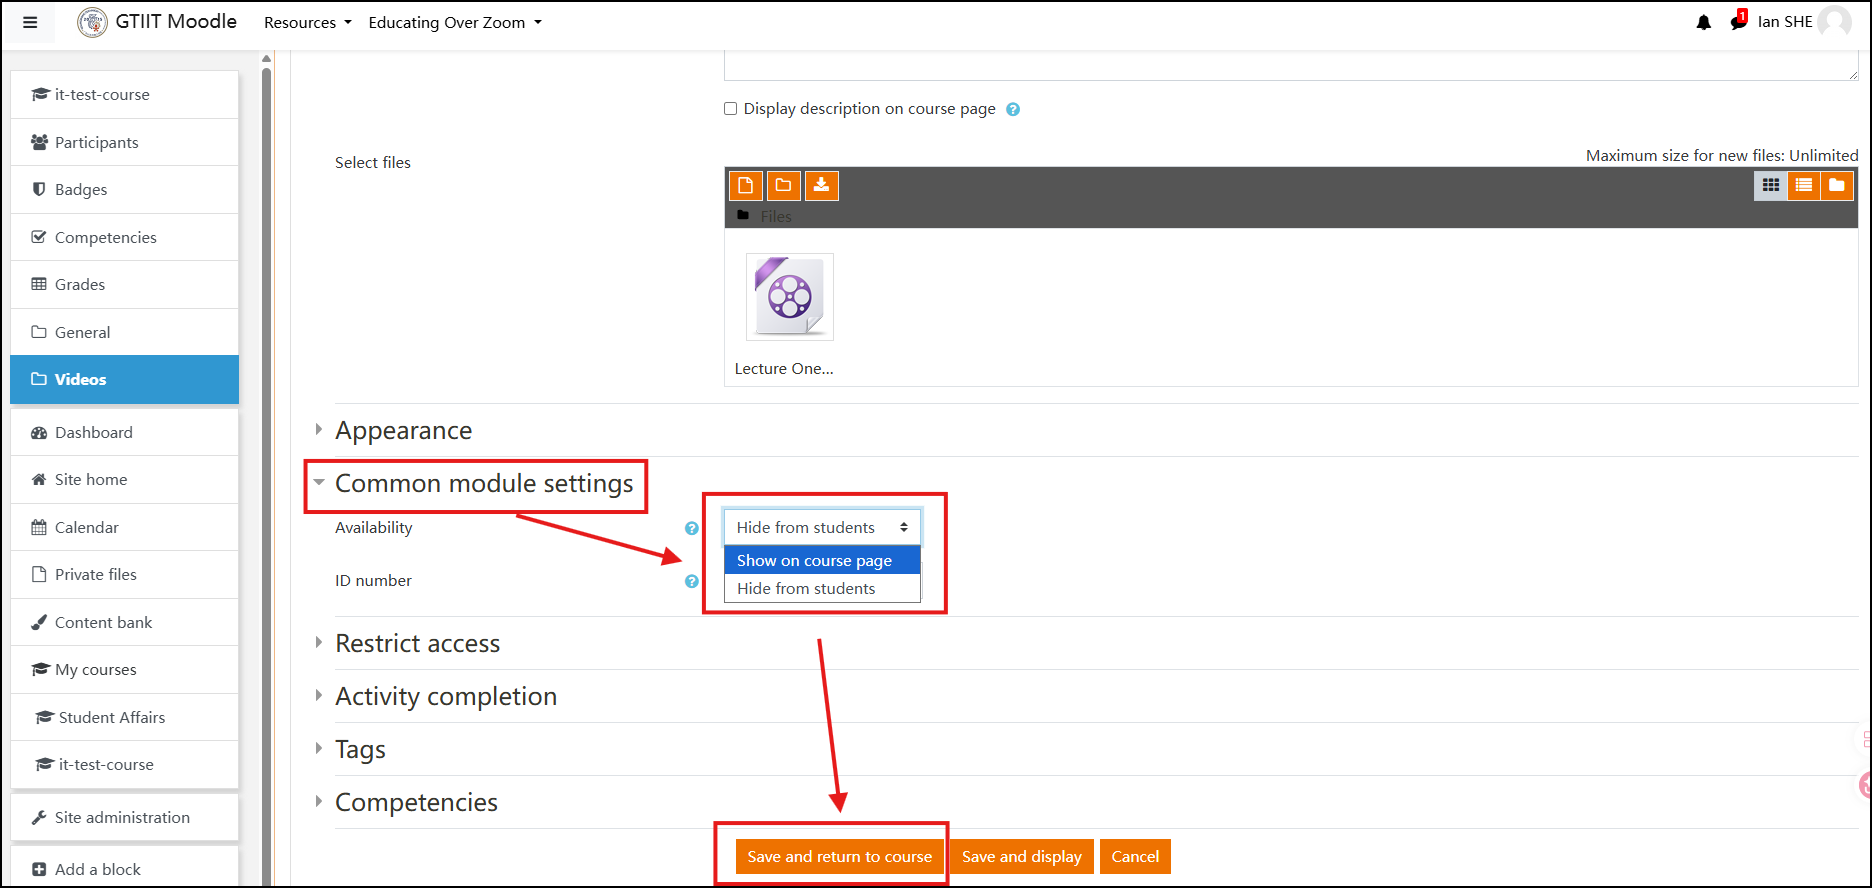The height and width of the screenshot is (888, 1872).
Task: Open the notifications bell
Action: click(x=1703, y=22)
